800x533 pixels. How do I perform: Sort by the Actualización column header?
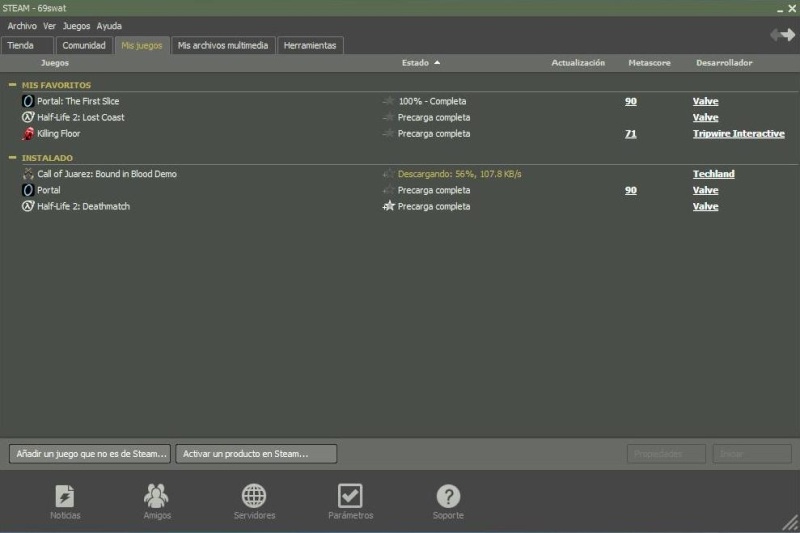(x=578, y=63)
